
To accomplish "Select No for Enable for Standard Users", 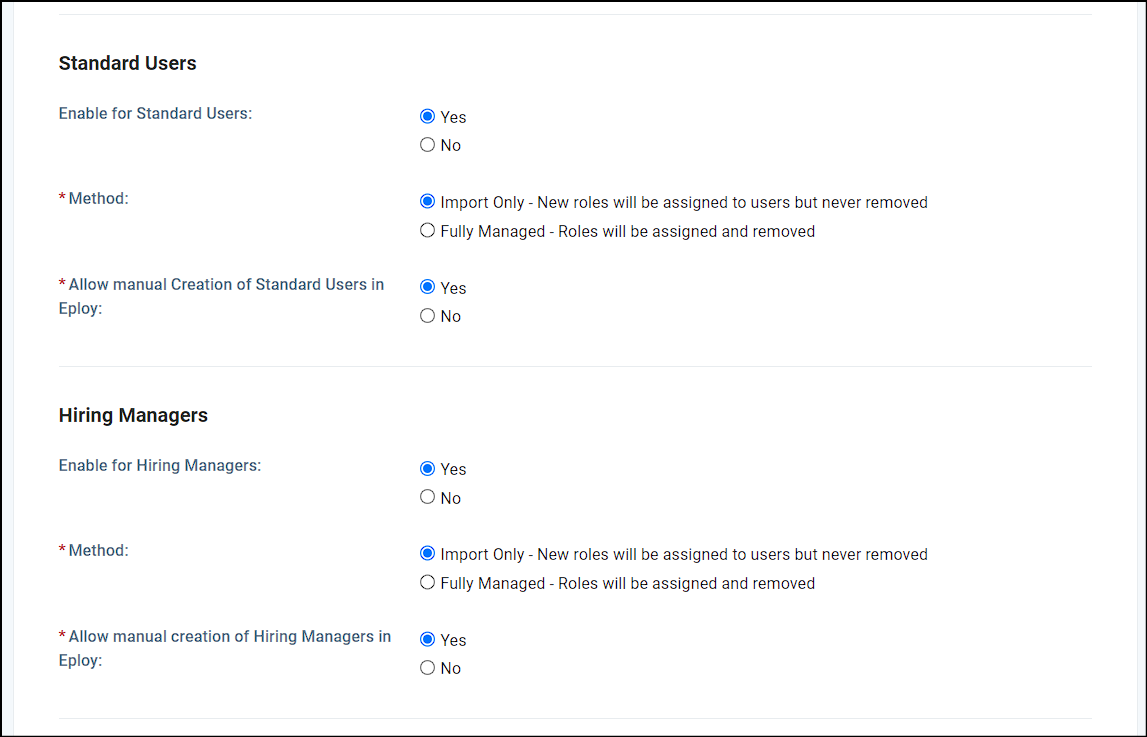I will click(x=428, y=144).
